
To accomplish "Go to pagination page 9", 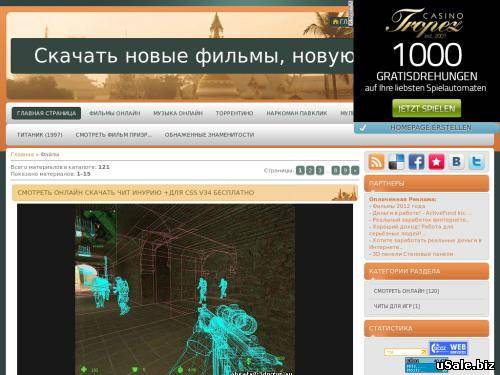I will pos(345,170).
